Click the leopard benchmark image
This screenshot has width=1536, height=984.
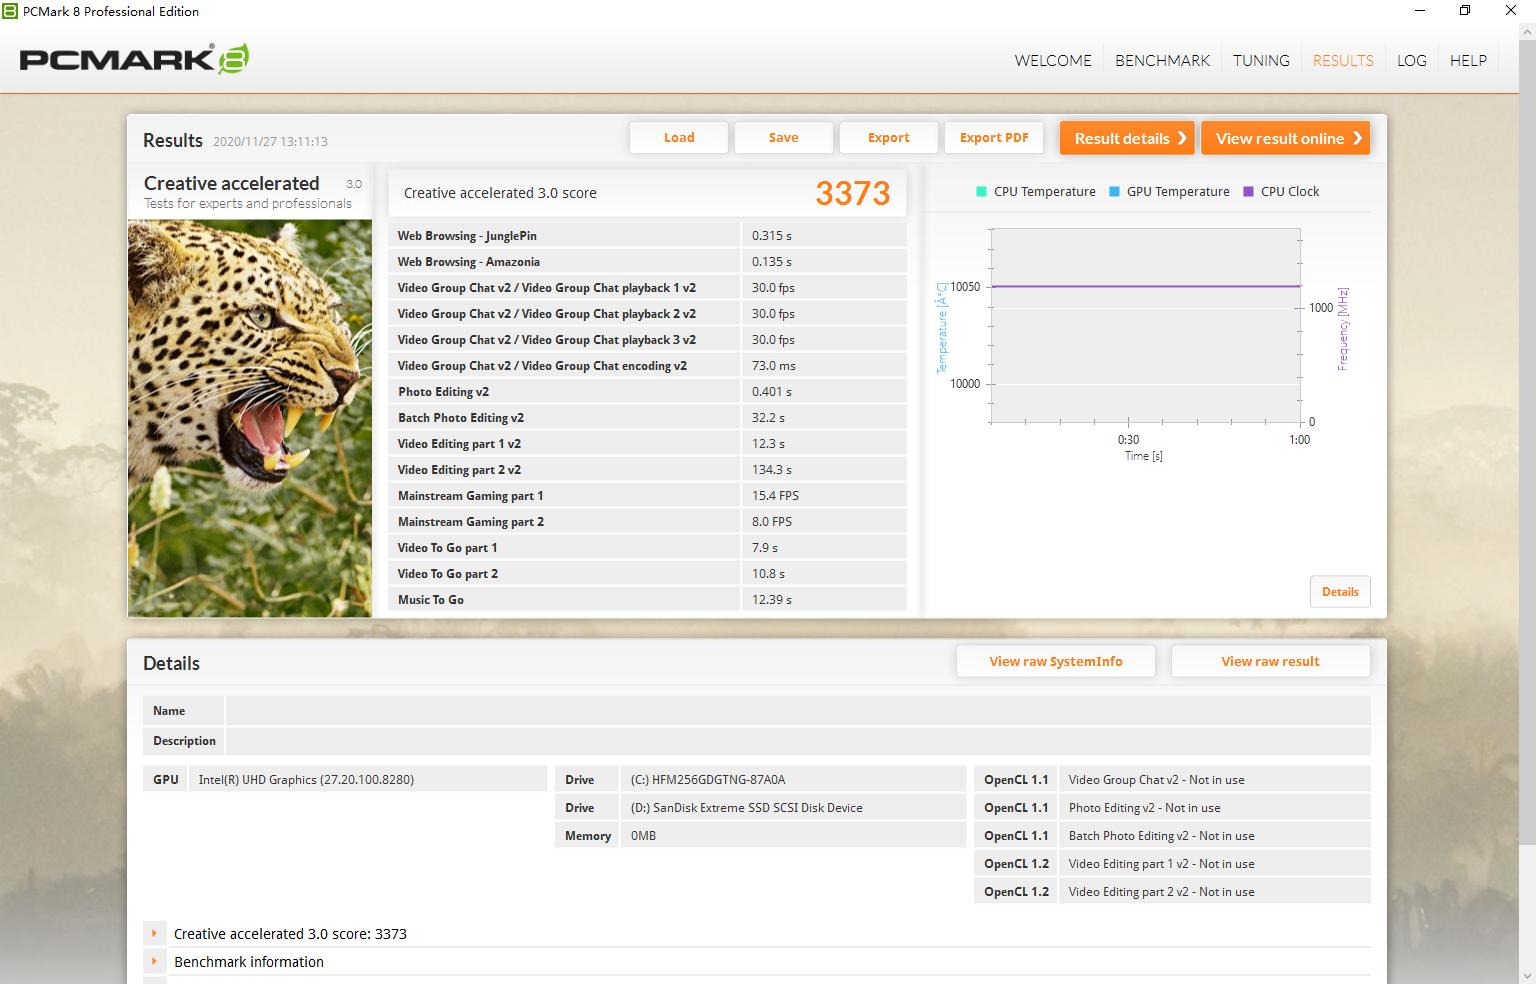(250, 418)
